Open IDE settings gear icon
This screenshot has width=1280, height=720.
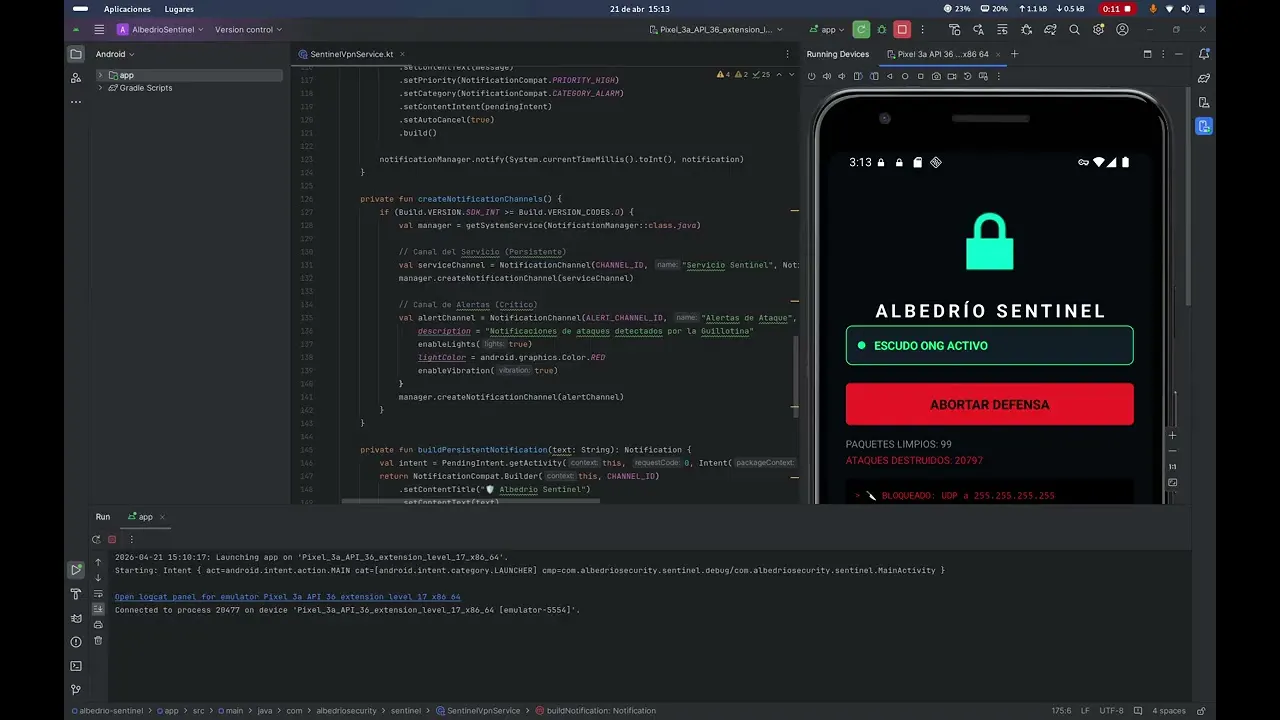[1098, 30]
